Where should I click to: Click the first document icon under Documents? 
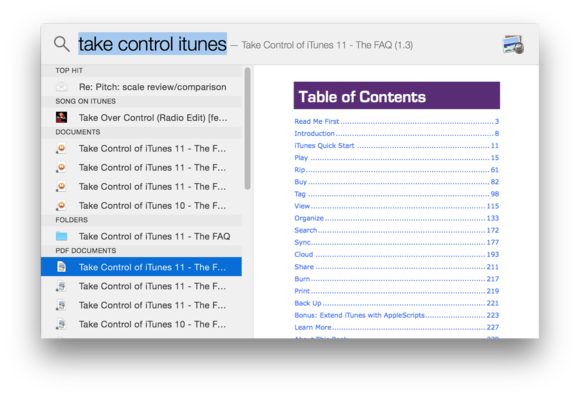(x=61, y=148)
